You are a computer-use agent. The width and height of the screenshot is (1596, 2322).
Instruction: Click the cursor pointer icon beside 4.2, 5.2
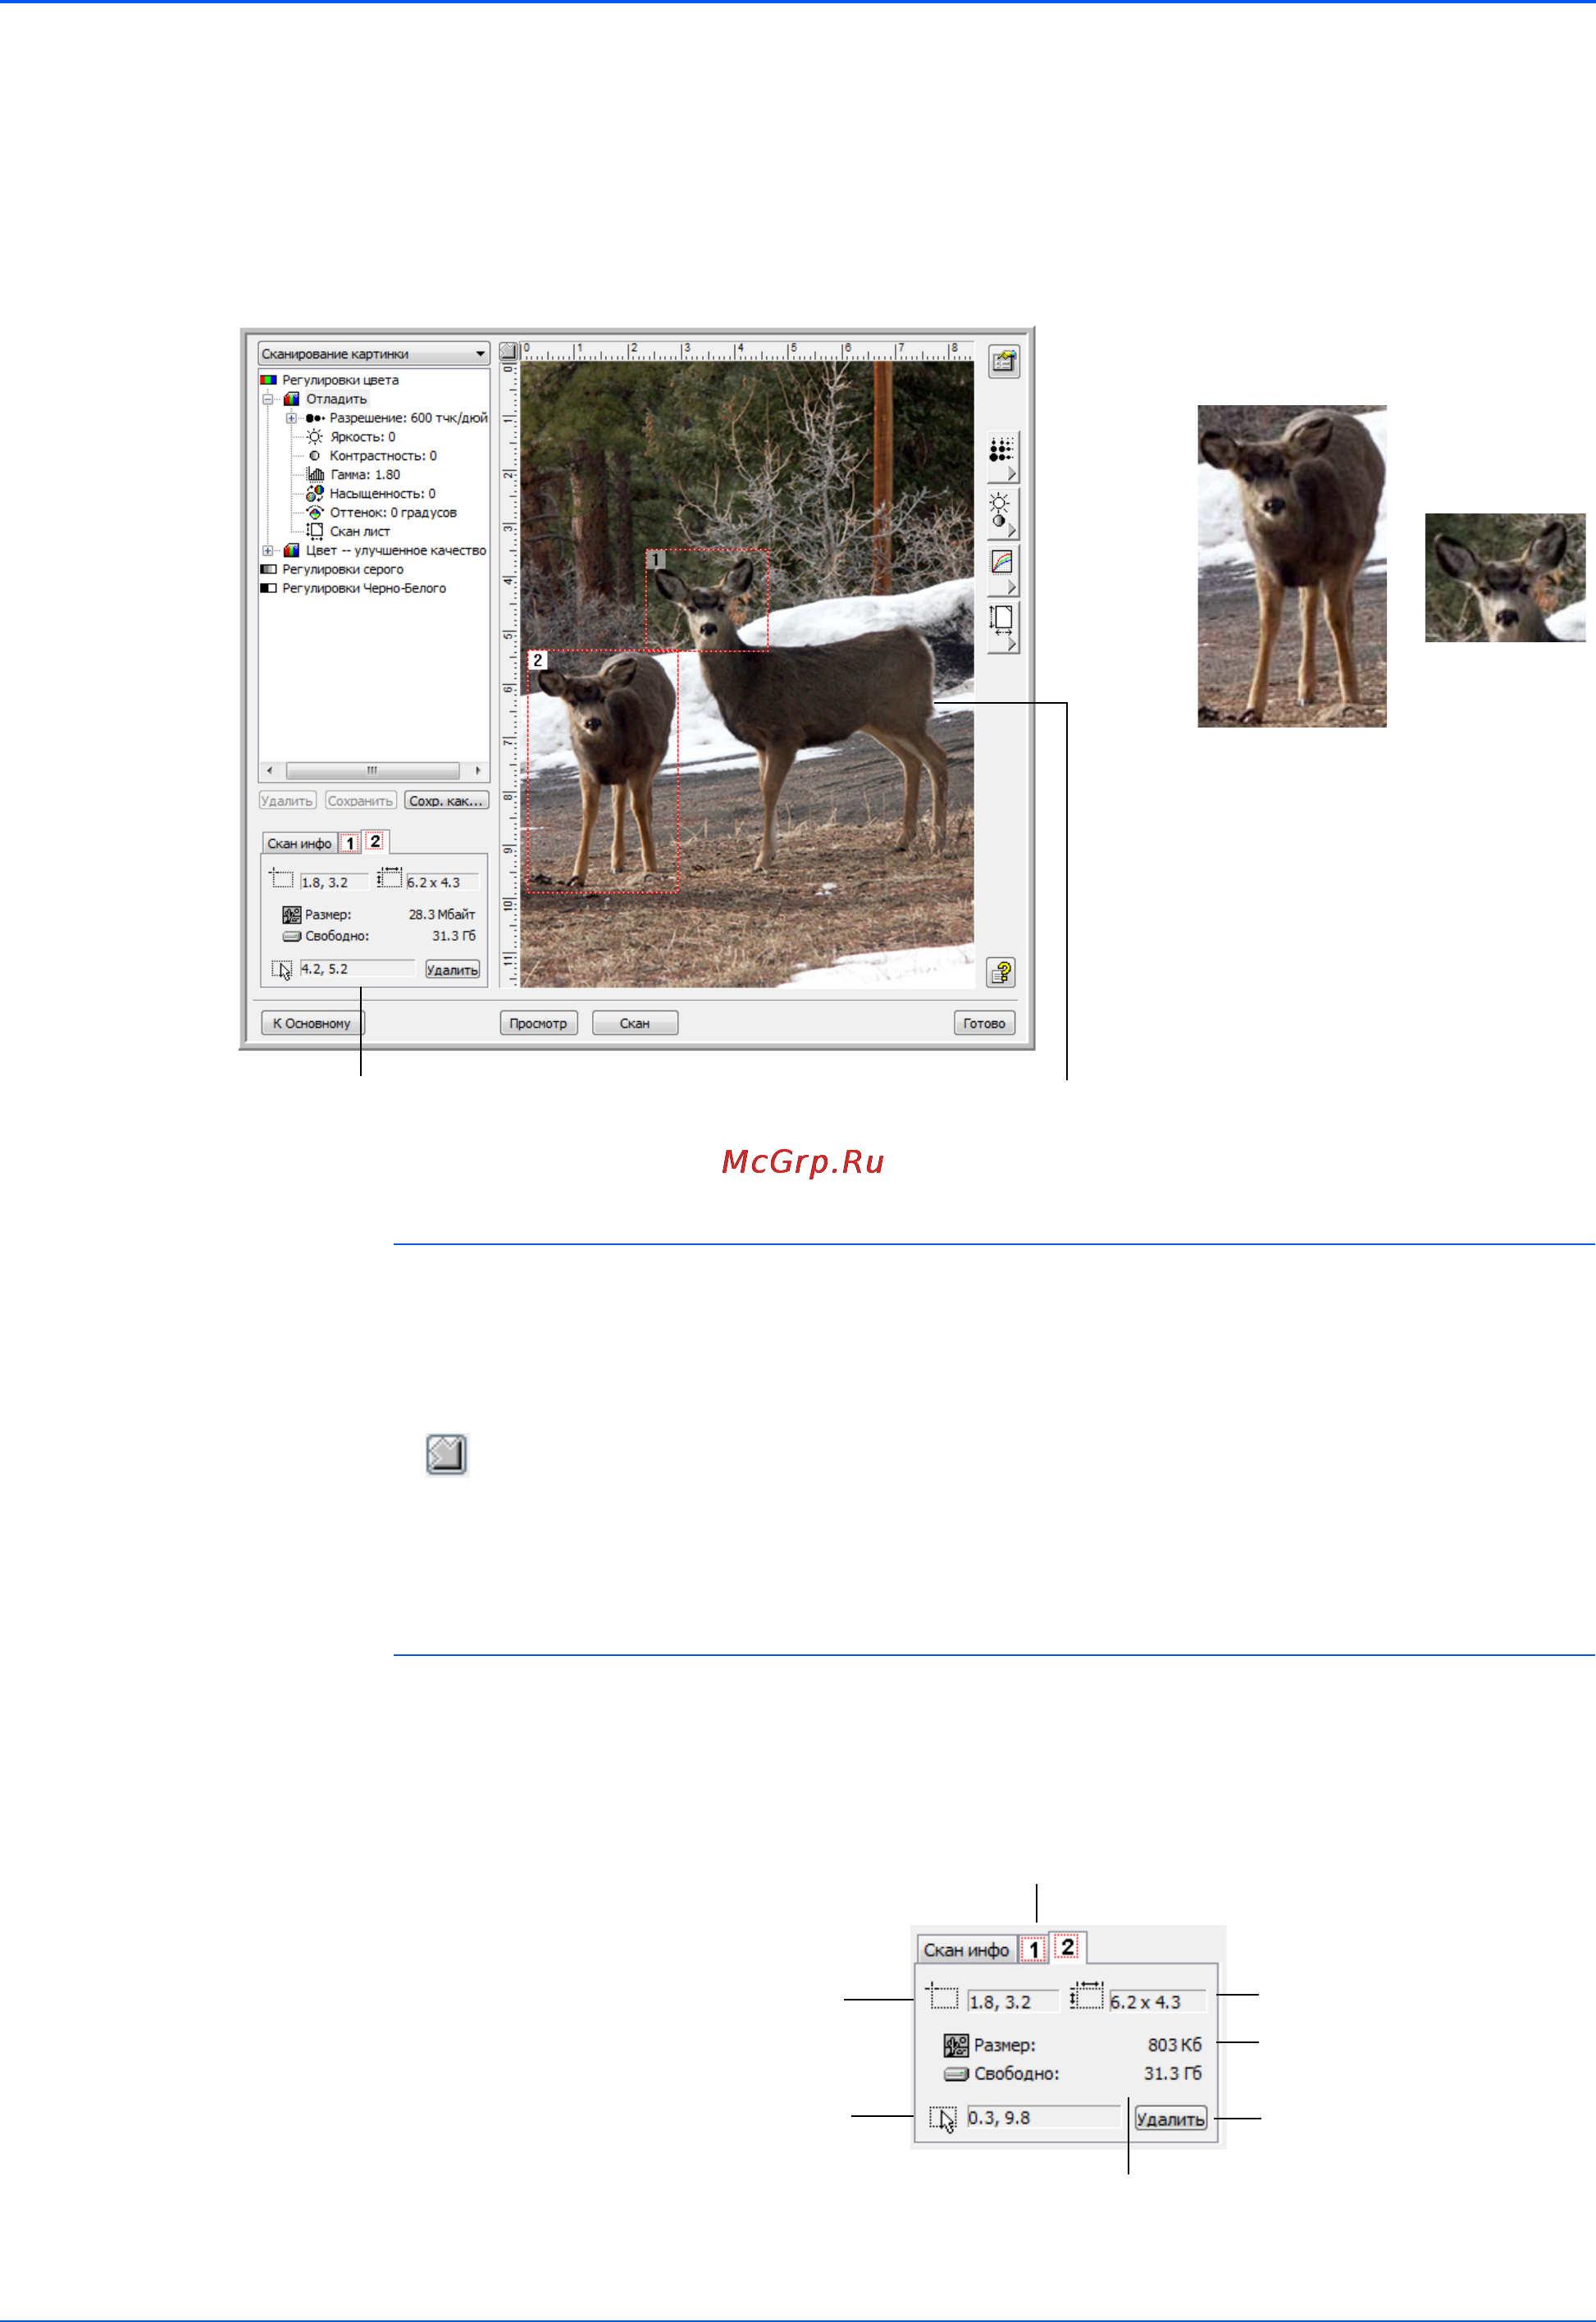pyautogui.click(x=282, y=970)
